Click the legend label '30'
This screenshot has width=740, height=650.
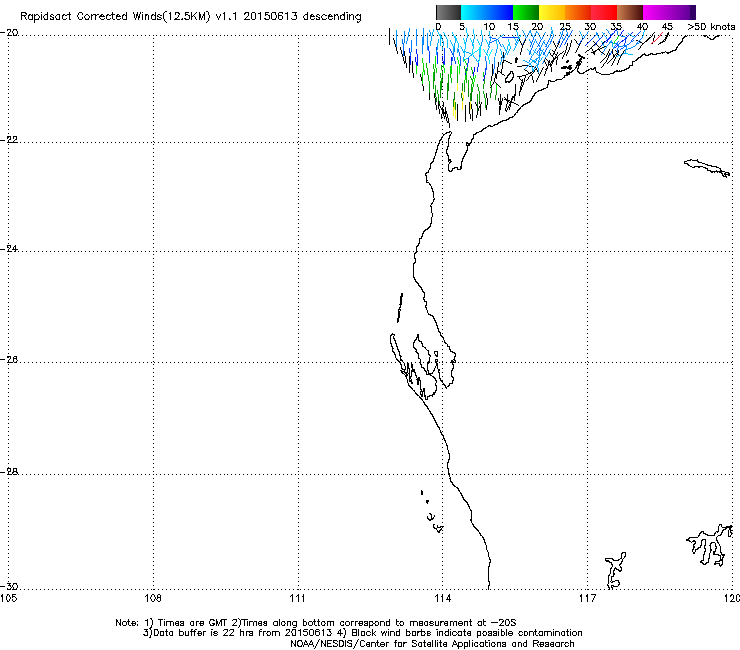[x=590, y=27]
